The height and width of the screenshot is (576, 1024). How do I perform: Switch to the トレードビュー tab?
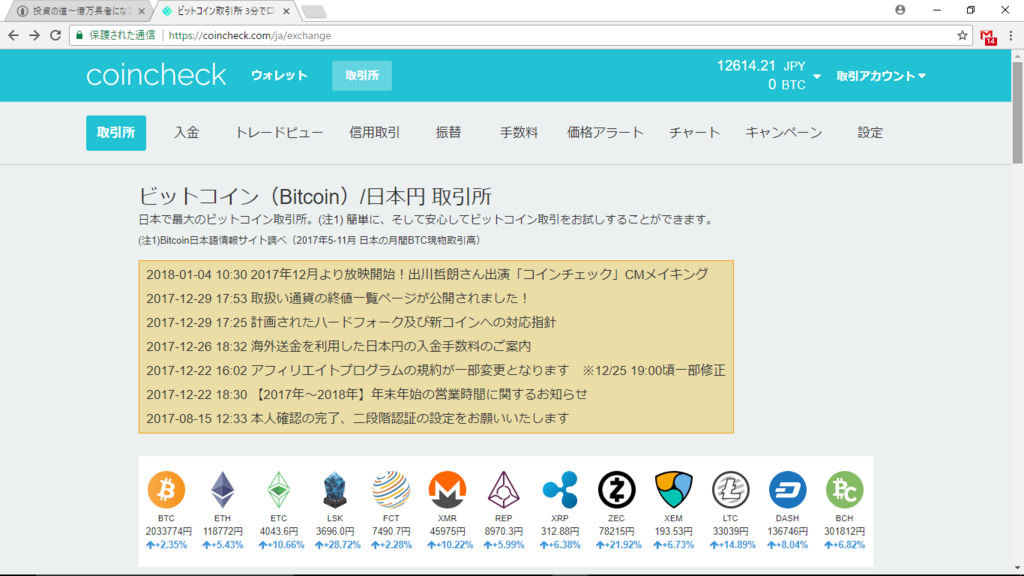279,133
